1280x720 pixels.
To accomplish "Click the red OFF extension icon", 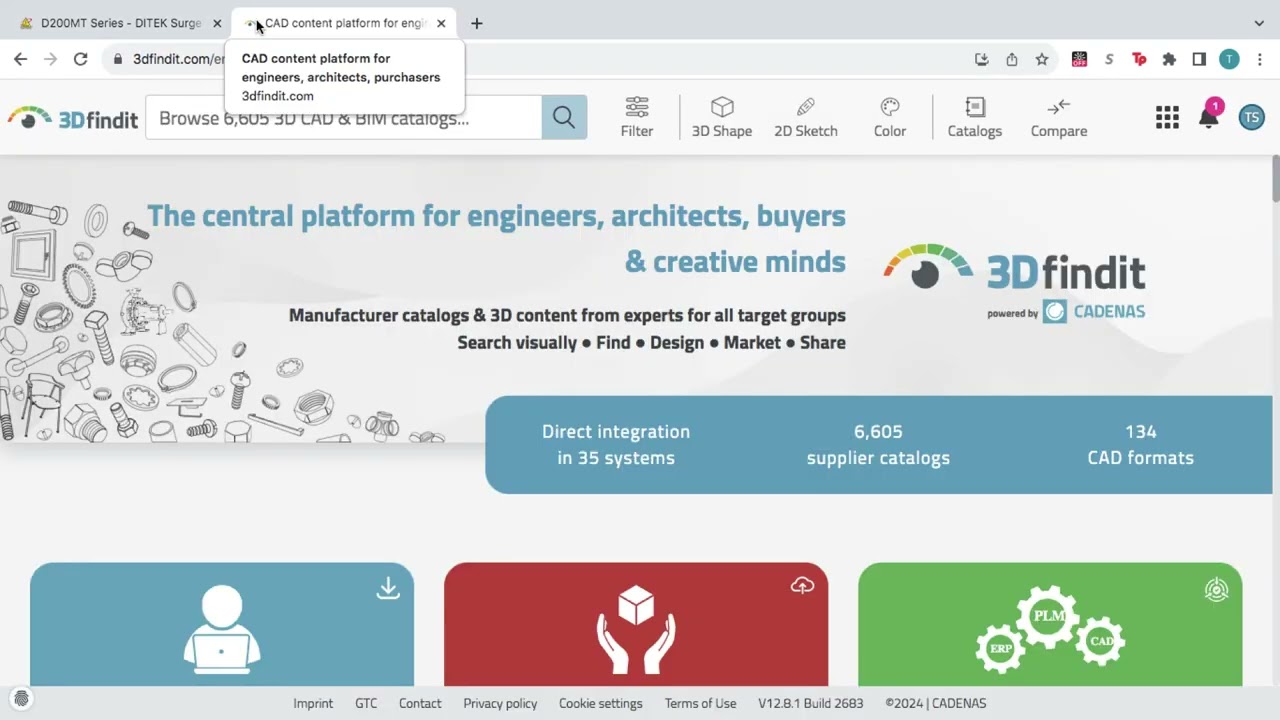I will [x=1079, y=59].
